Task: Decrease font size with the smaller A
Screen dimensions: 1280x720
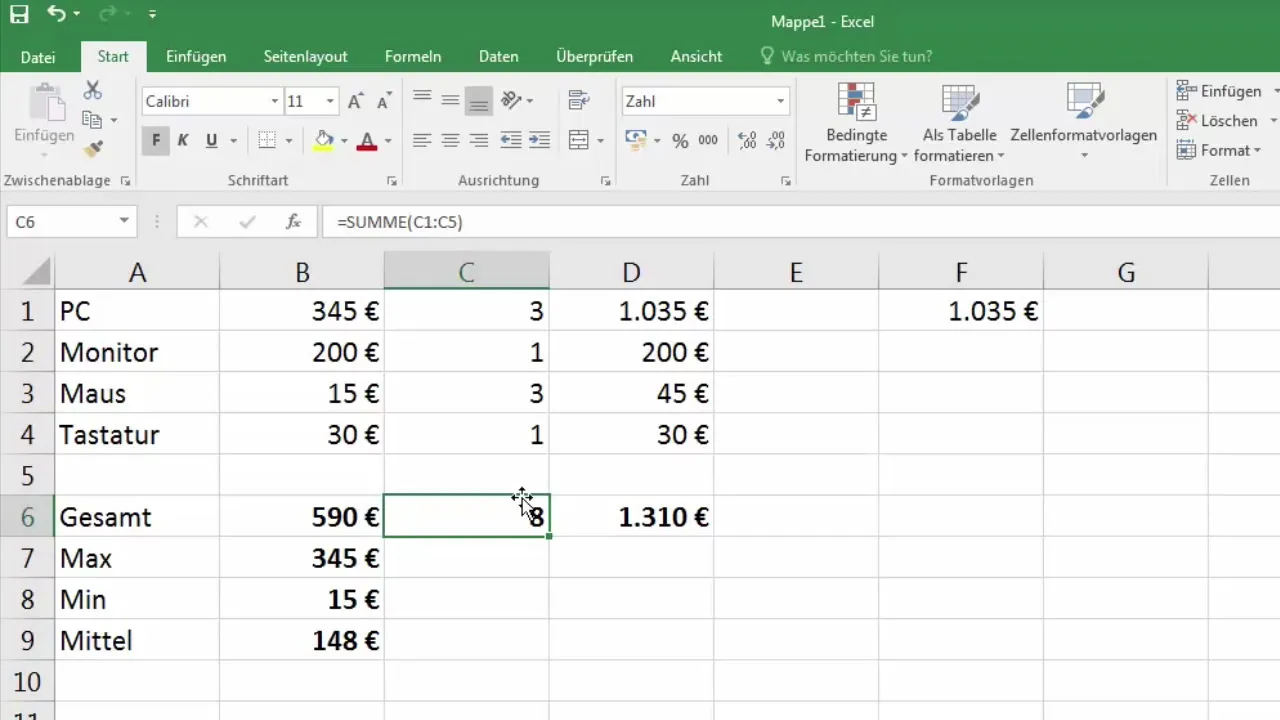Action: click(383, 101)
